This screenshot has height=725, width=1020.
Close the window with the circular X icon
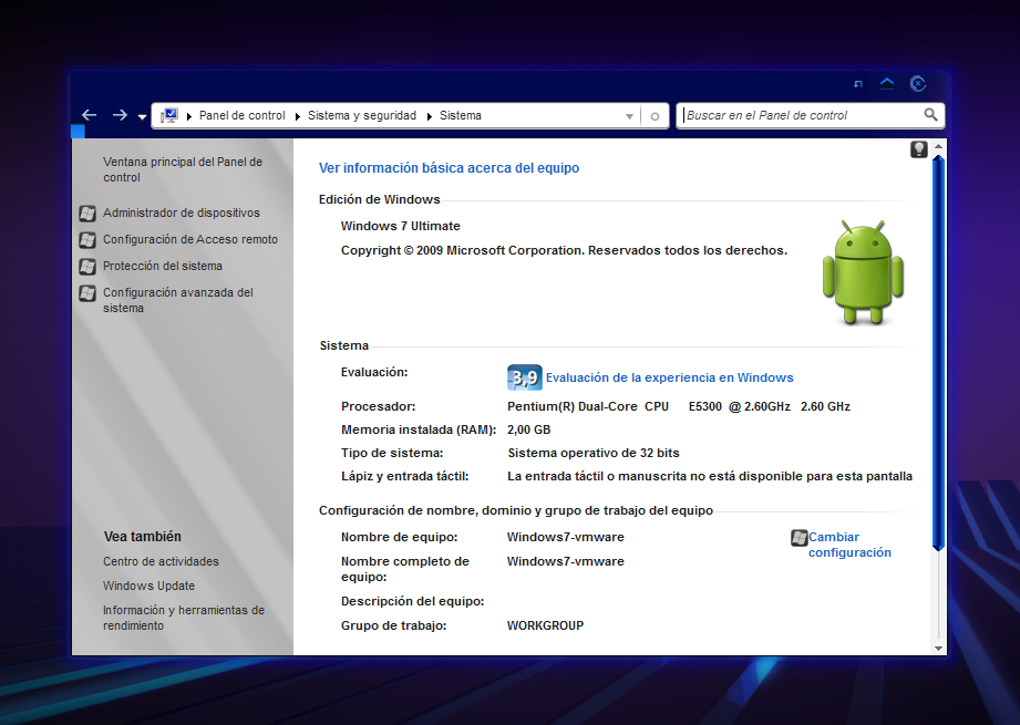coord(918,83)
